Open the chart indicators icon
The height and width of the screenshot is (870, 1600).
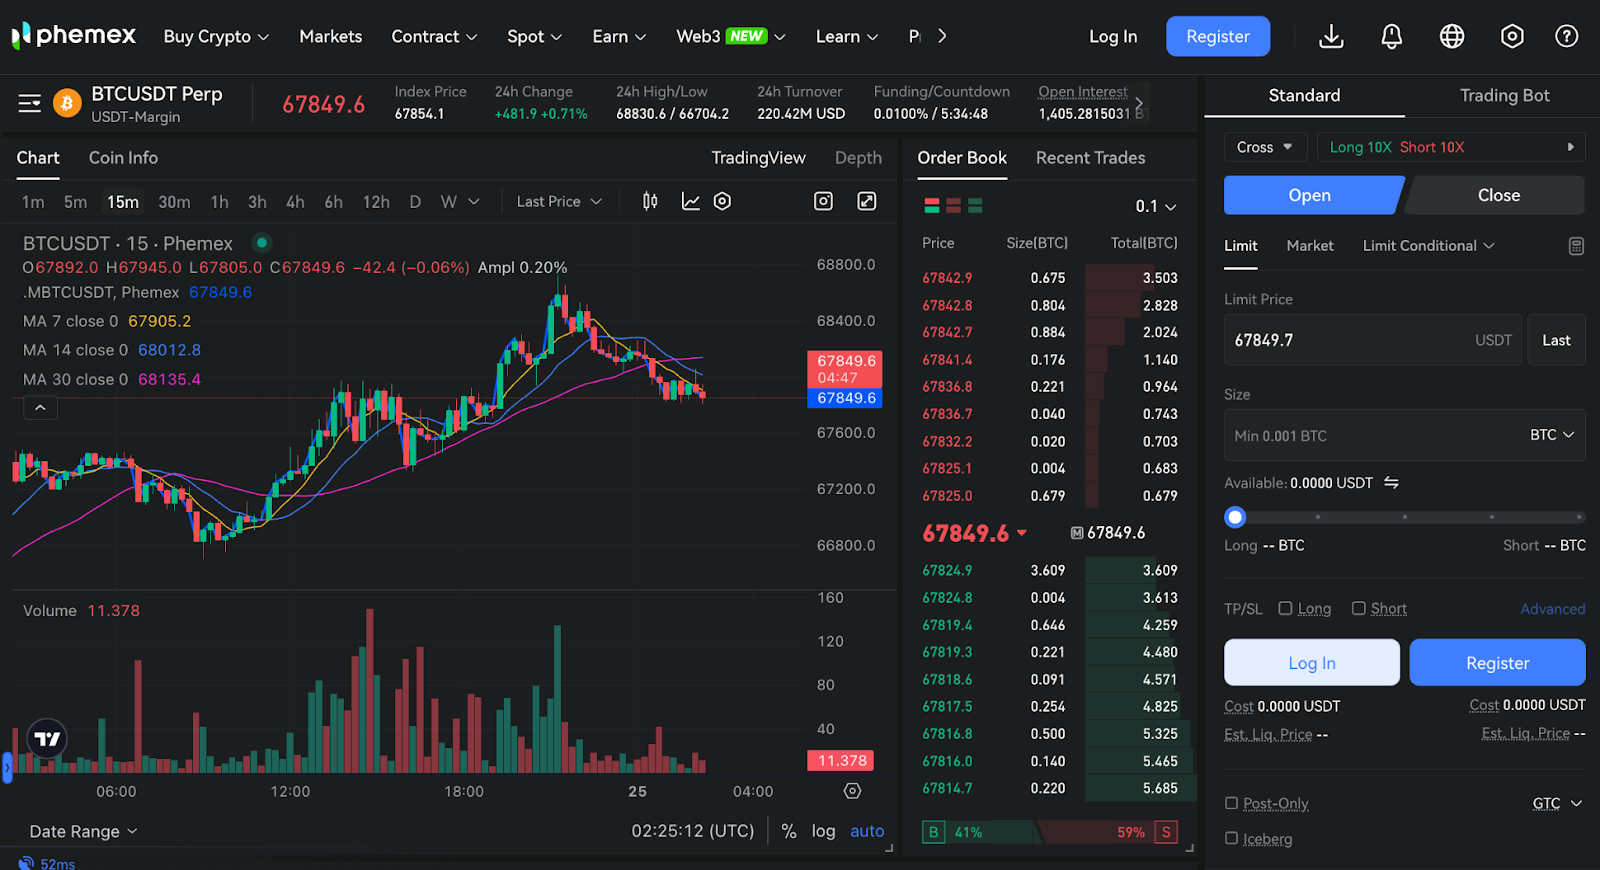tap(690, 201)
